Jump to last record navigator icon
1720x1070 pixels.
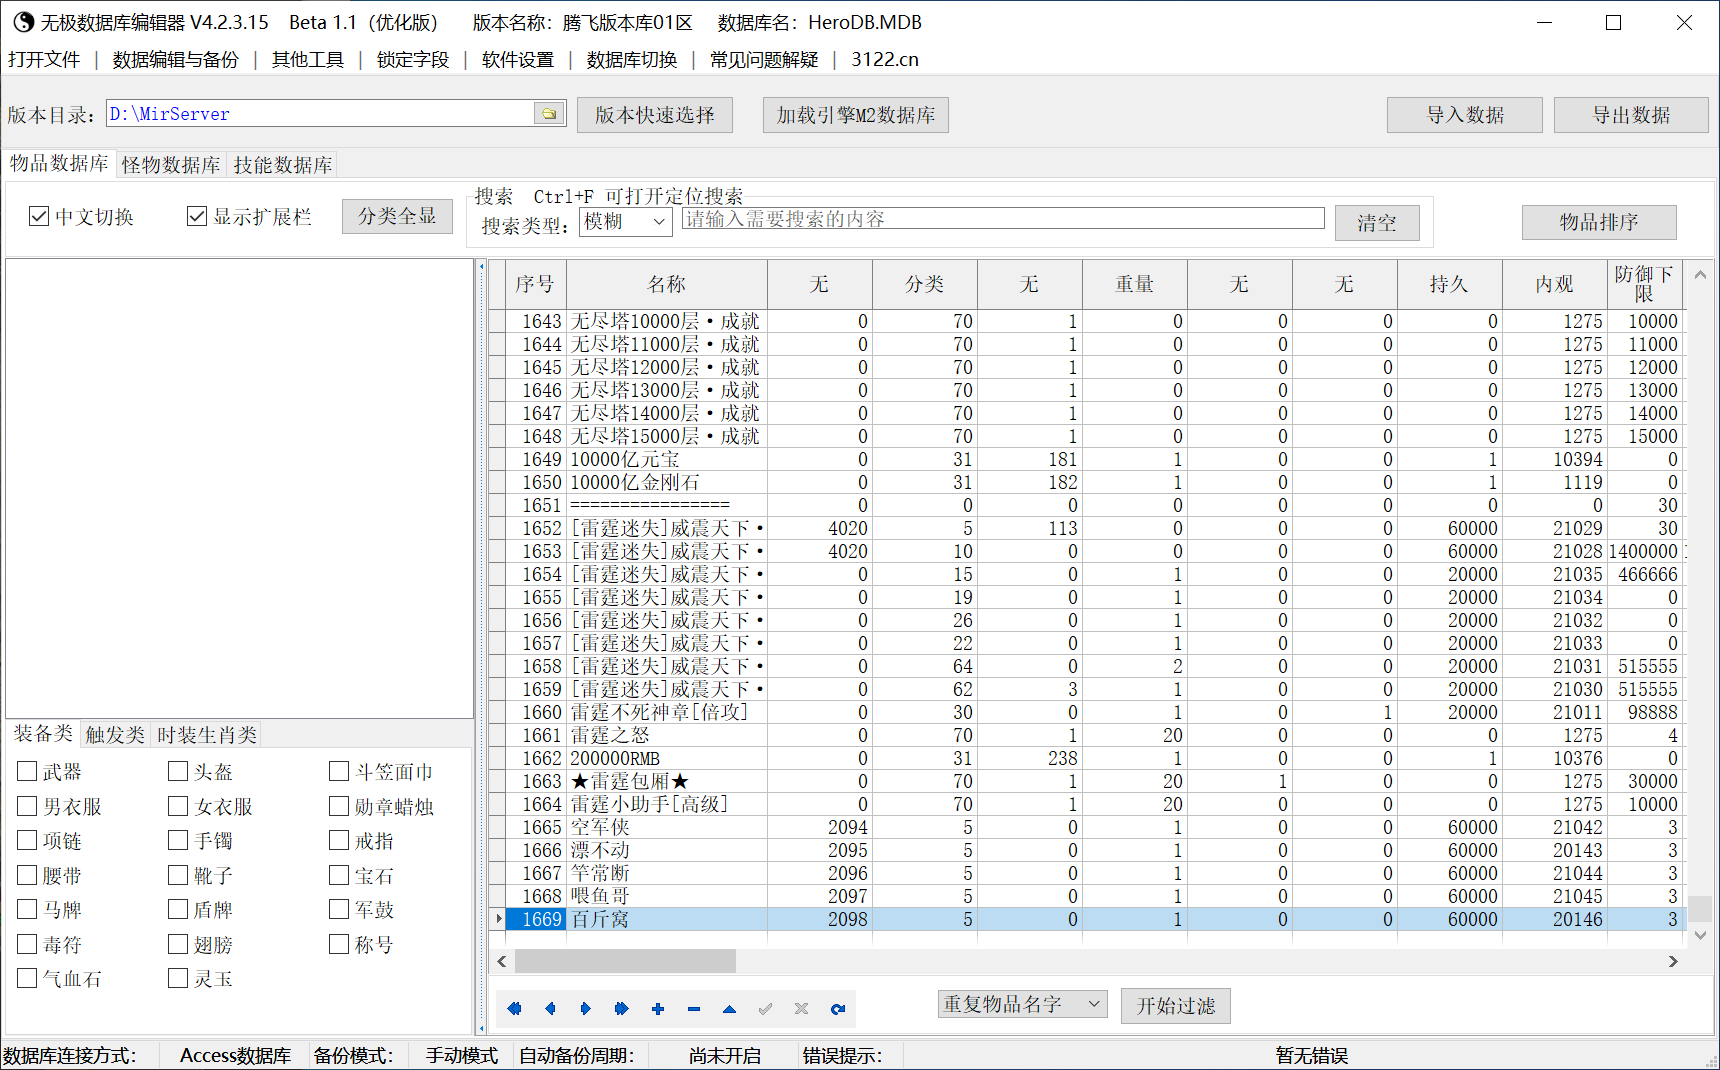(x=622, y=1009)
